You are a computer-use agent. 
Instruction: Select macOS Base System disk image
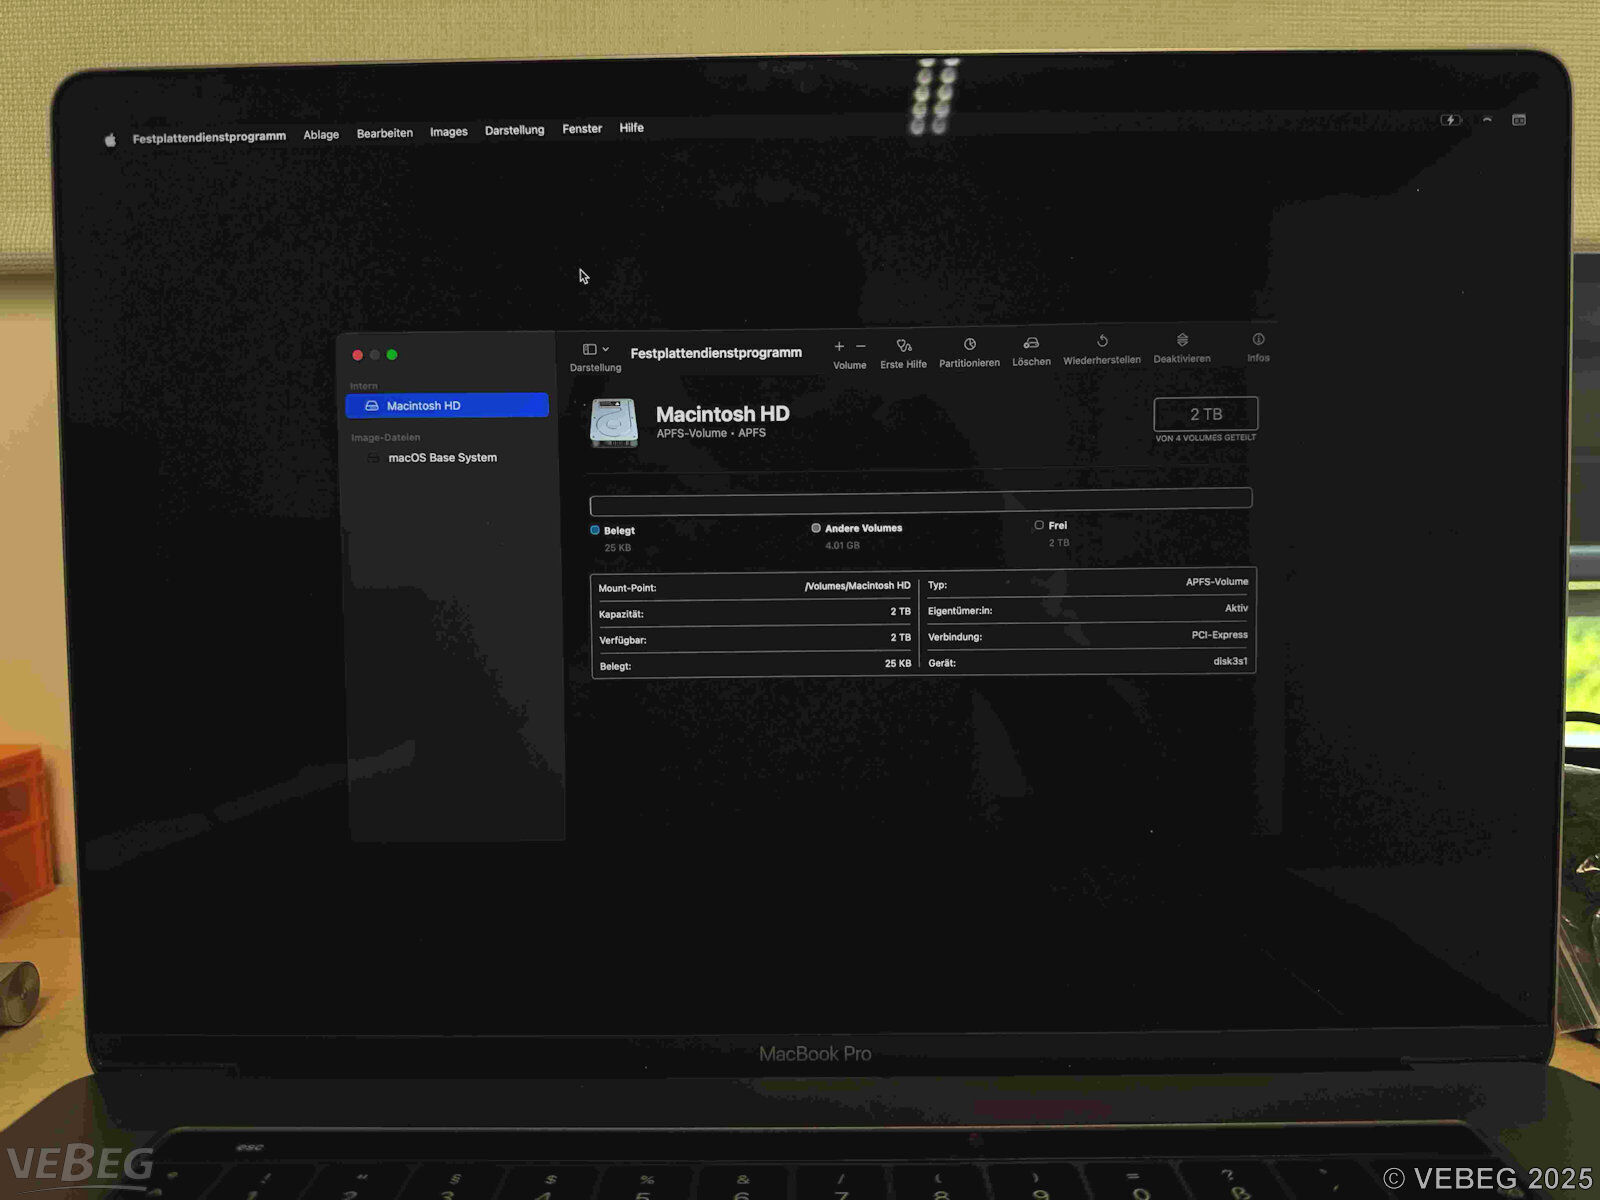[x=442, y=458]
